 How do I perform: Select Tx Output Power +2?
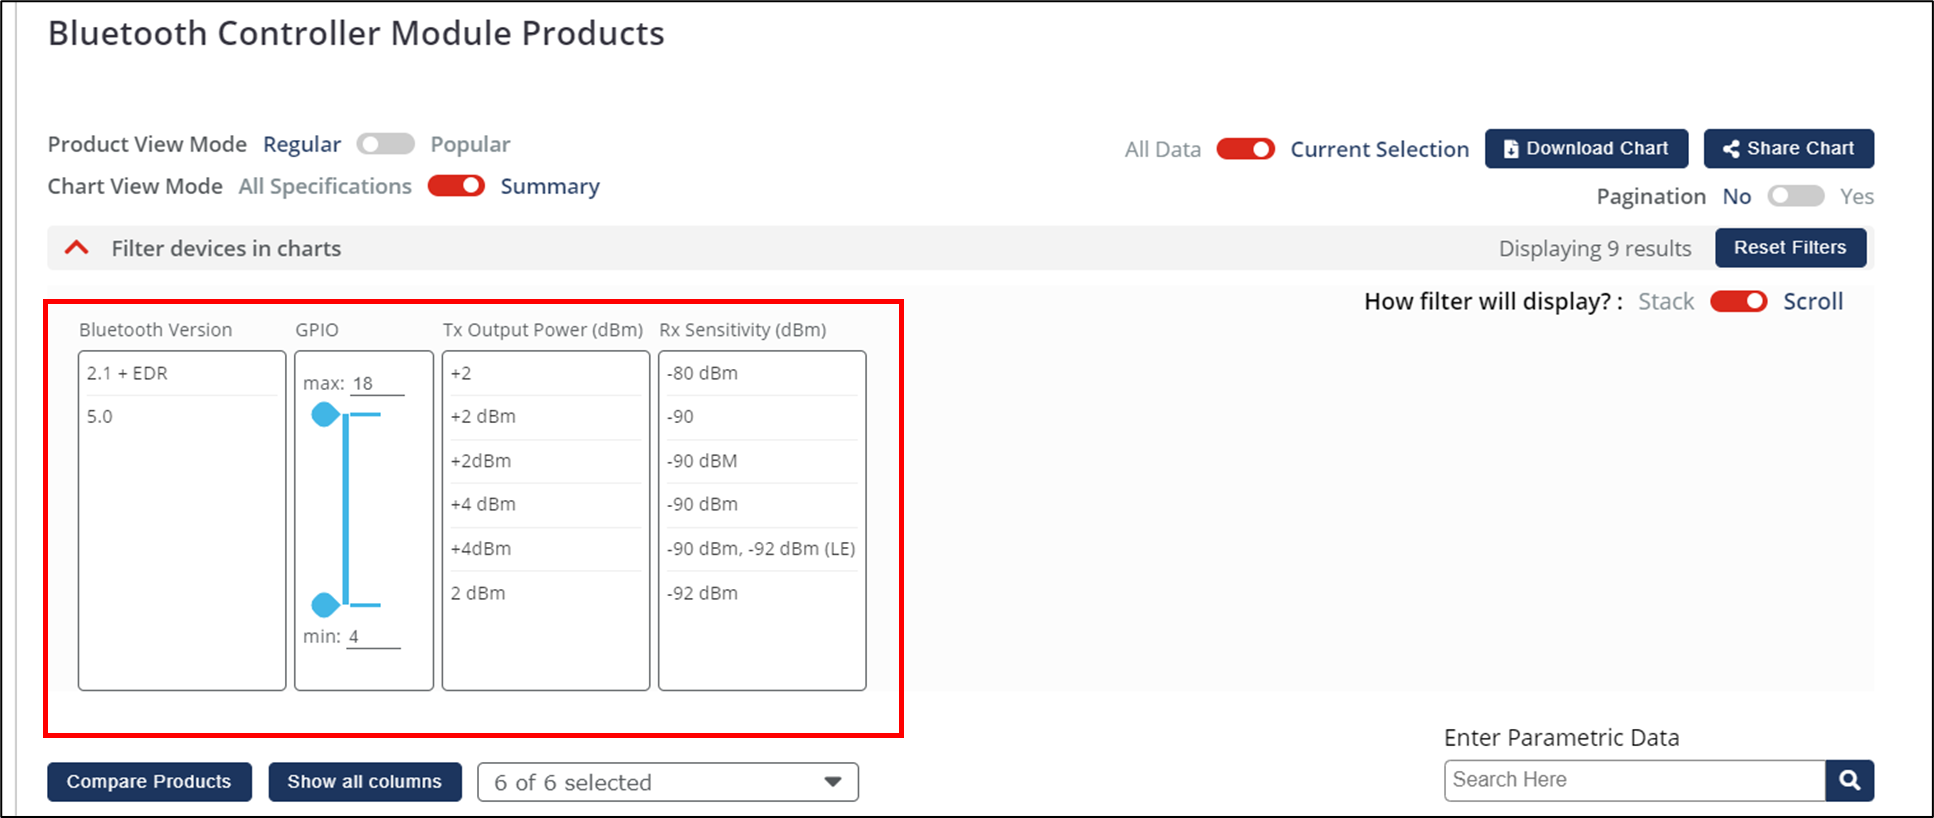coord(546,373)
